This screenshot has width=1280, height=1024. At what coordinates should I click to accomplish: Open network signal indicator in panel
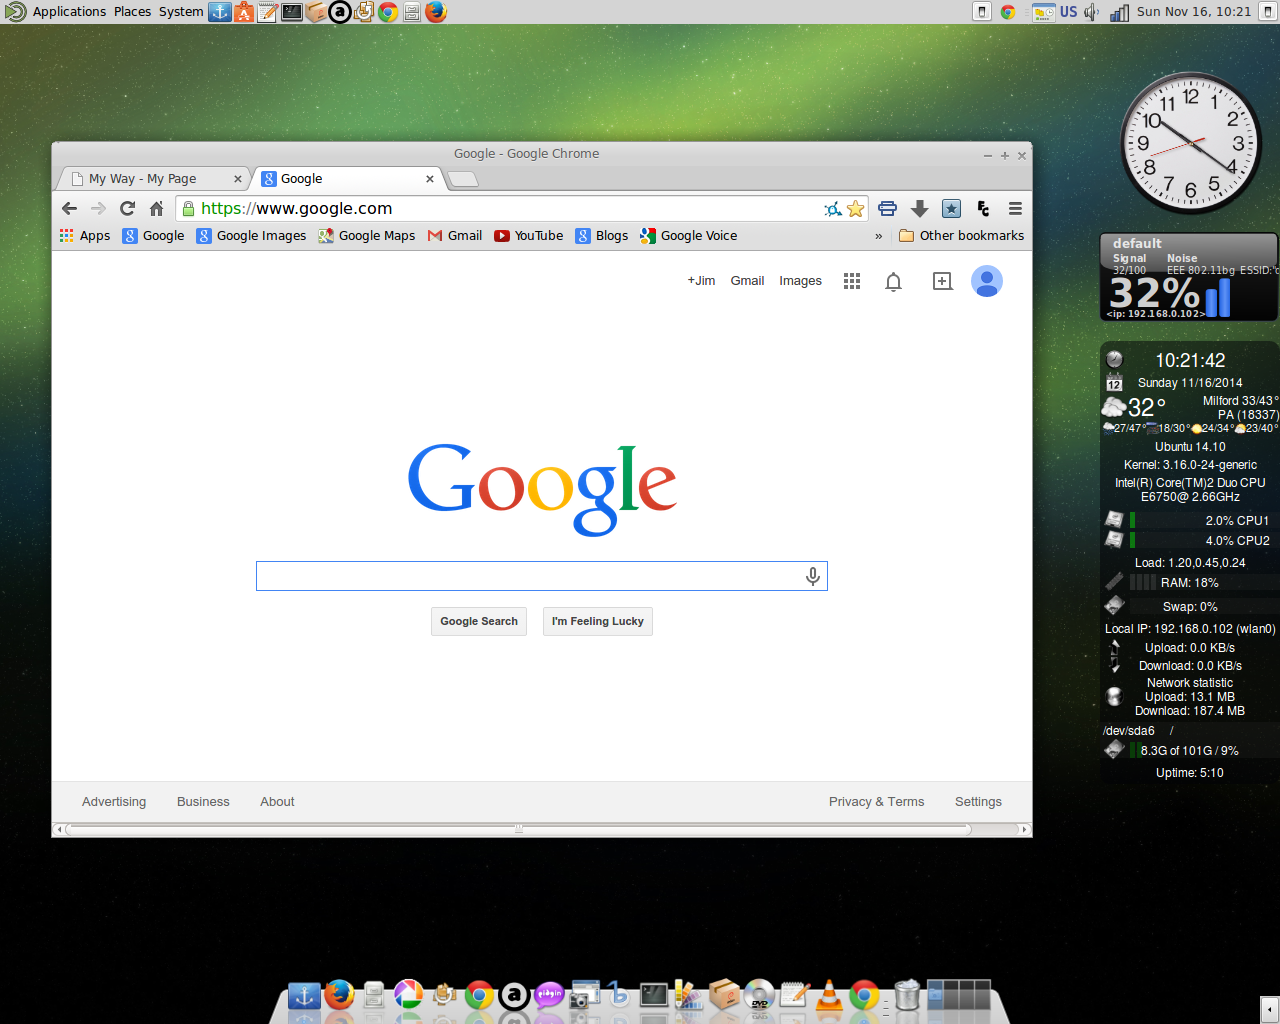click(x=1119, y=12)
